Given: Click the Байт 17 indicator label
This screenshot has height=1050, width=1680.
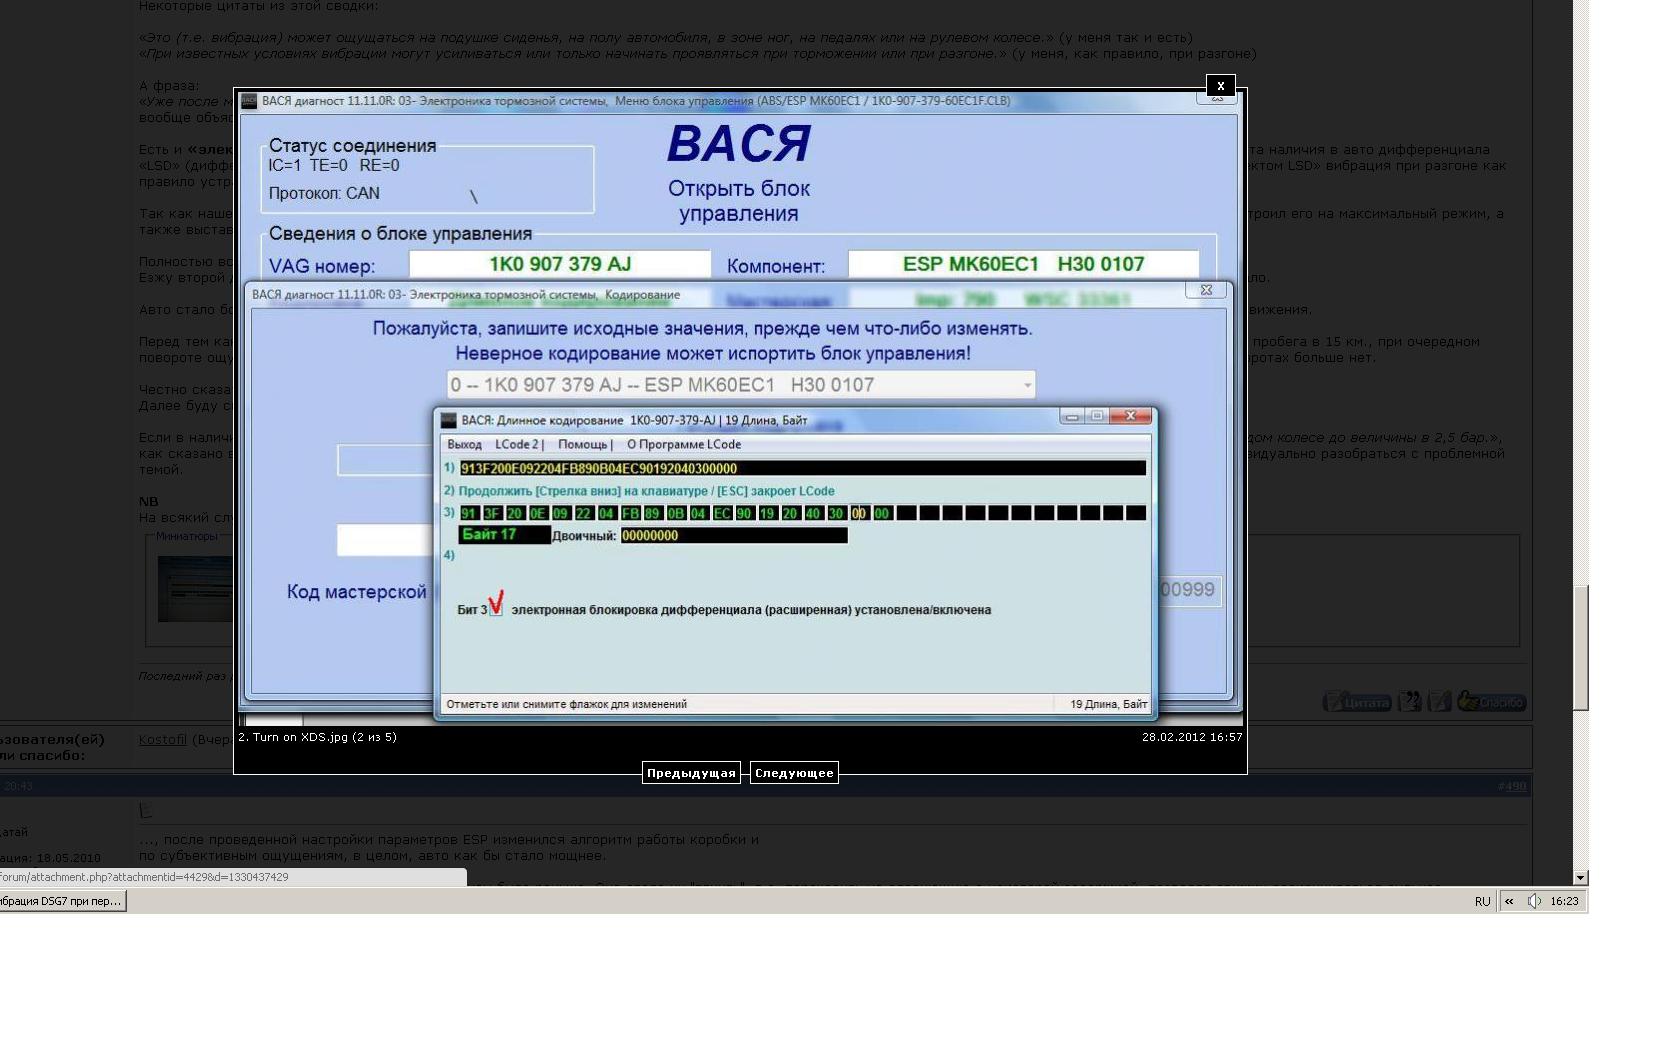Looking at the screenshot, I should [x=504, y=535].
